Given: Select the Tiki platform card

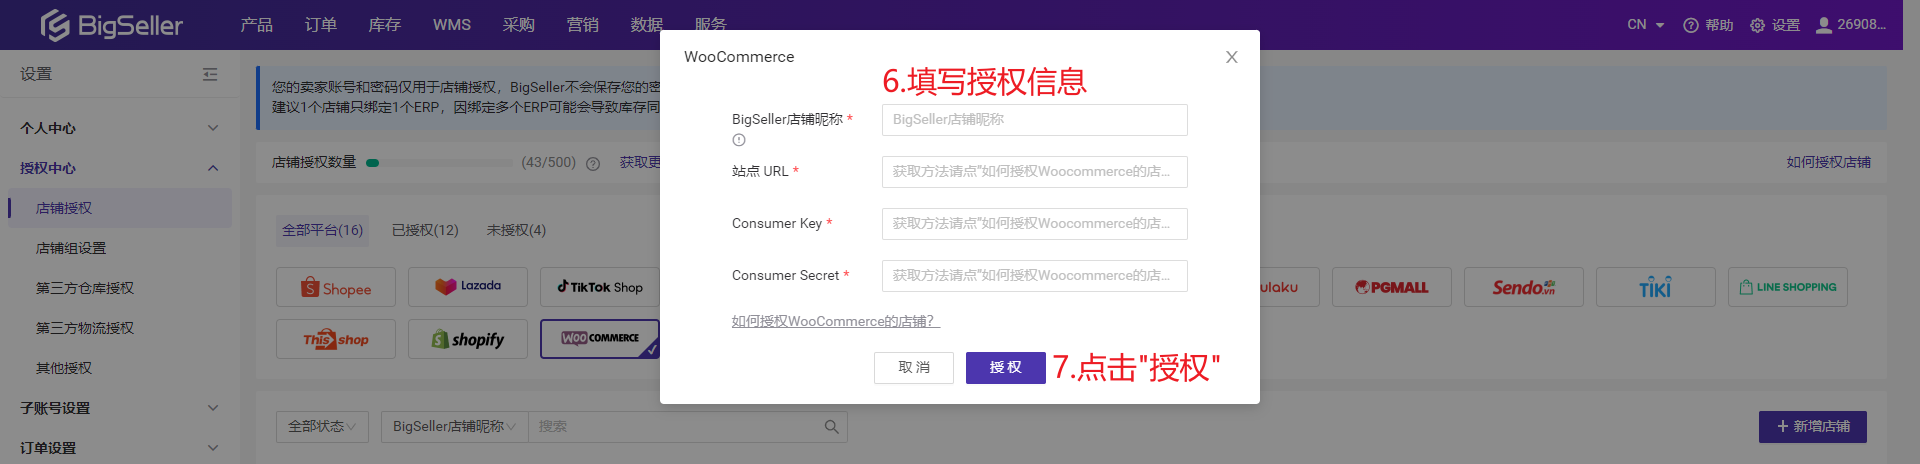Looking at the screenshot, I should (1656, 287).
